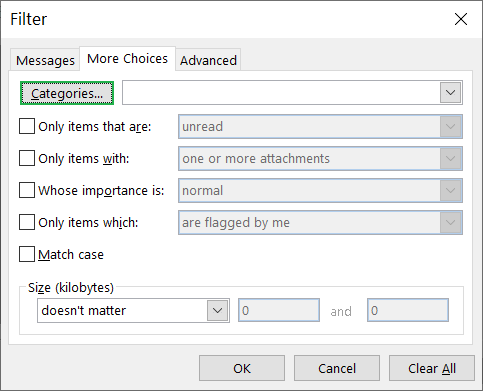
Task: Click the categories text box
Action: click(281, 93)
